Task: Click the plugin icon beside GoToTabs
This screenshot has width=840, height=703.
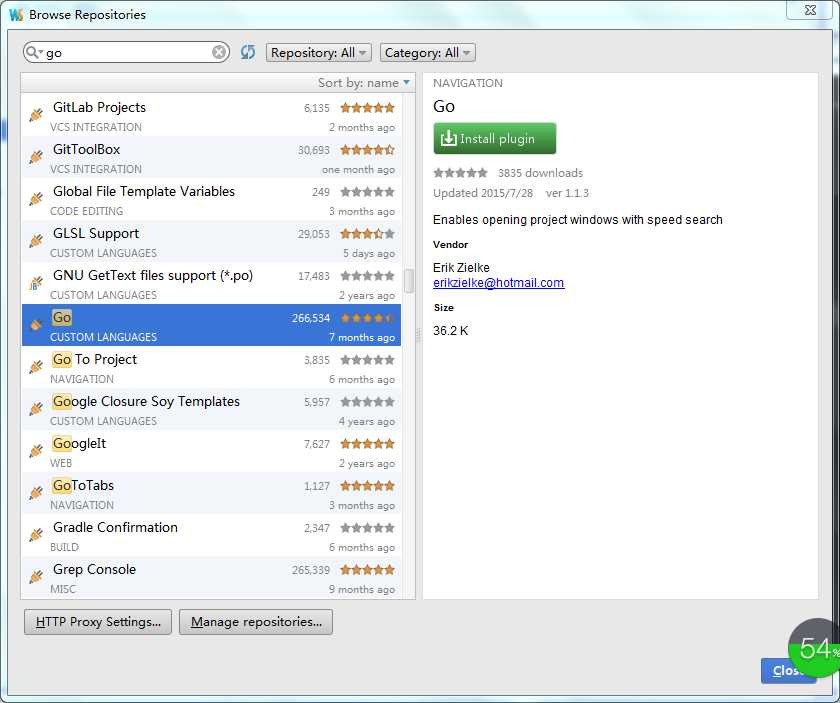Action: (36, 492)
